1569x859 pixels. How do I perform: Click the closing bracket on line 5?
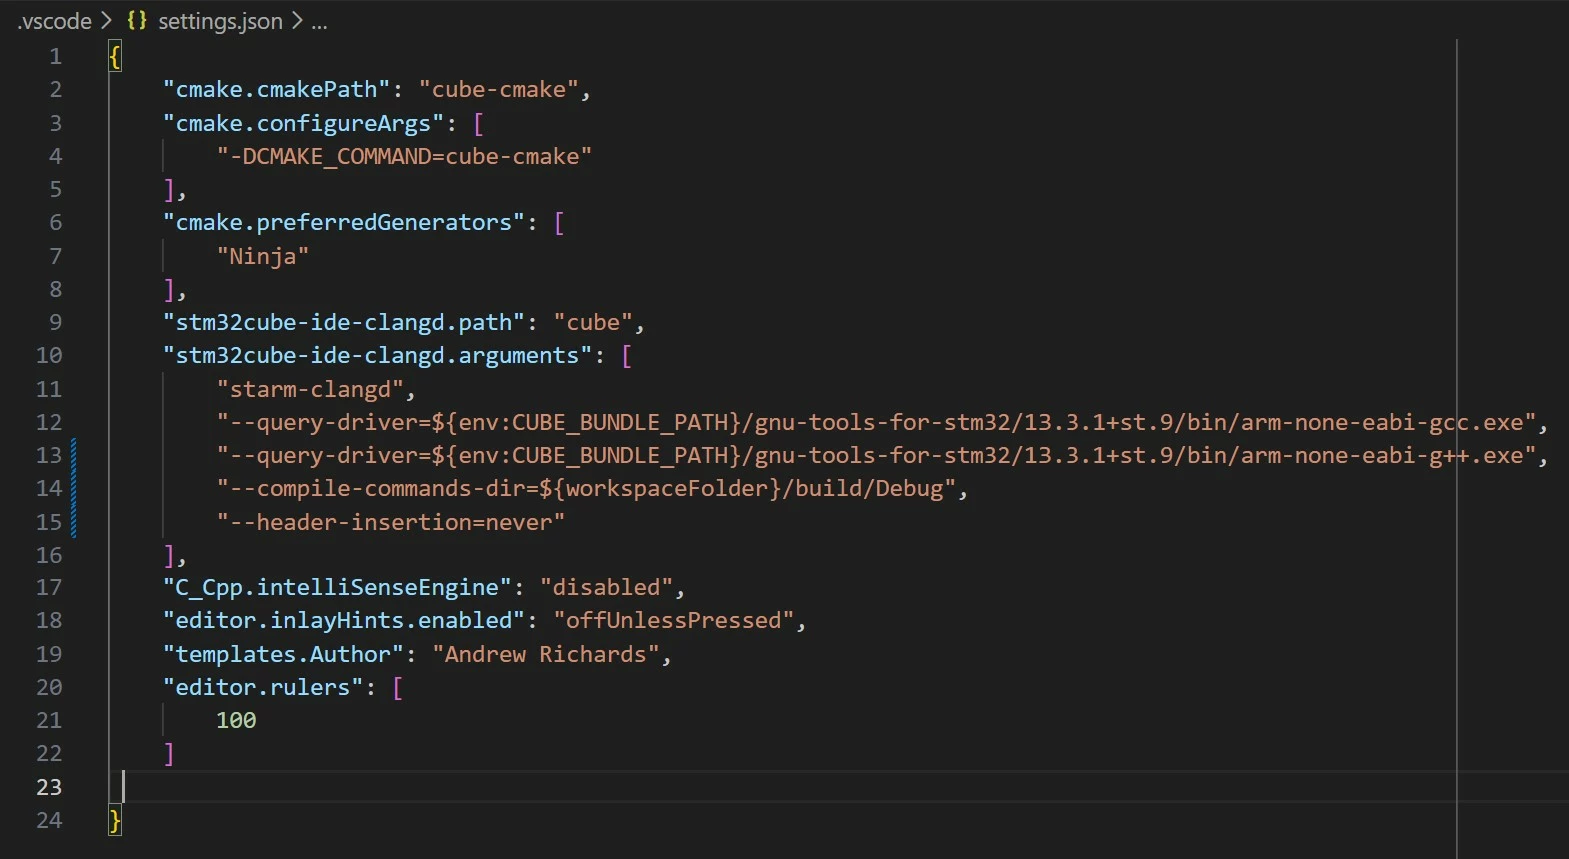coord(169,189)
